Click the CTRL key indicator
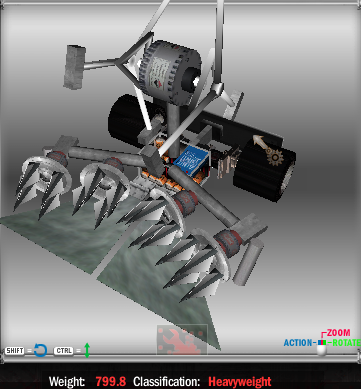This screenshot has width=361, height=389. pos(64,351)
